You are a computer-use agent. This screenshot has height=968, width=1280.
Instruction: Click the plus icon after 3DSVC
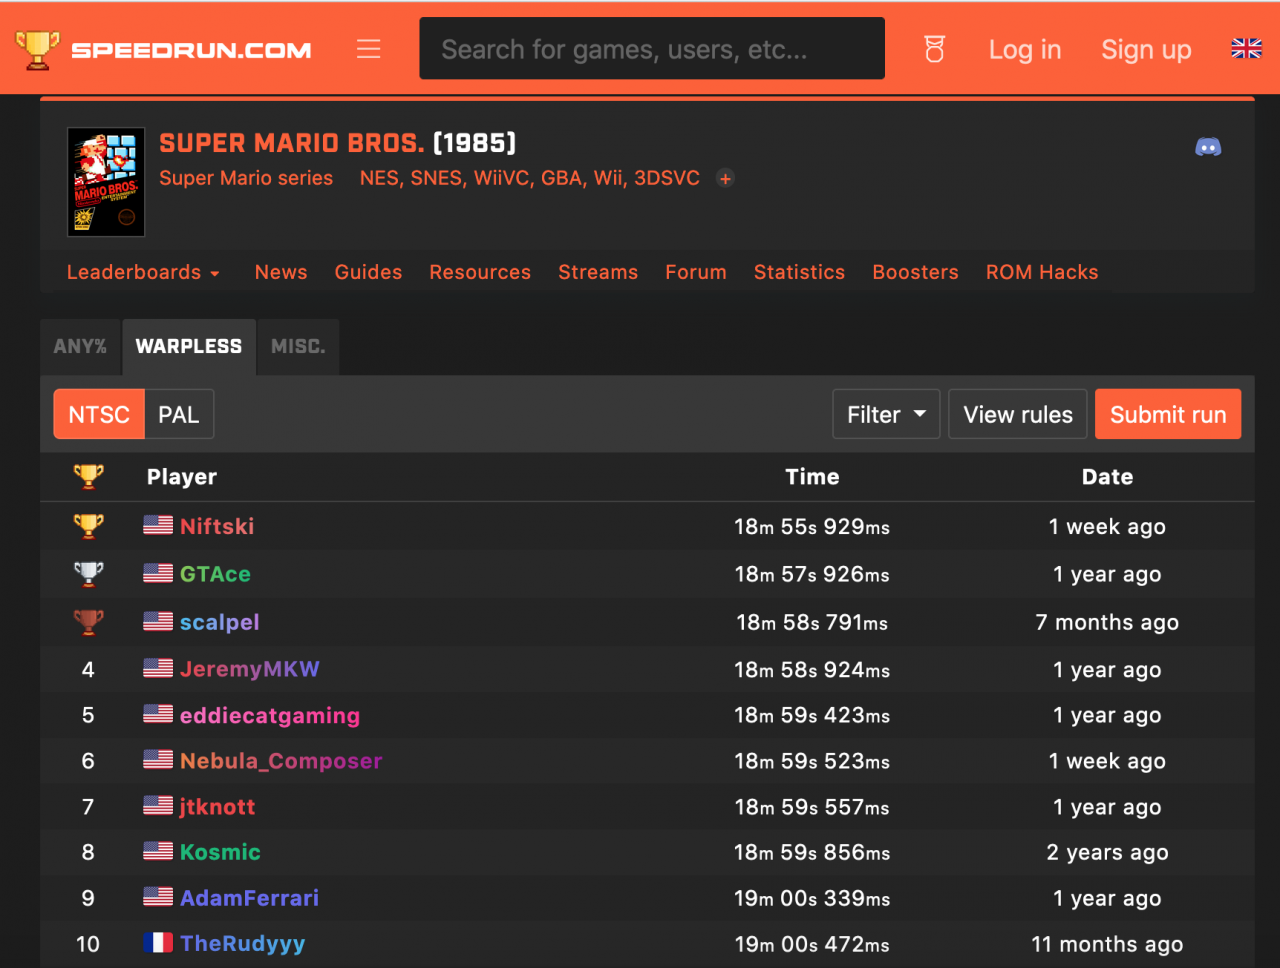[x=726, y=178]
